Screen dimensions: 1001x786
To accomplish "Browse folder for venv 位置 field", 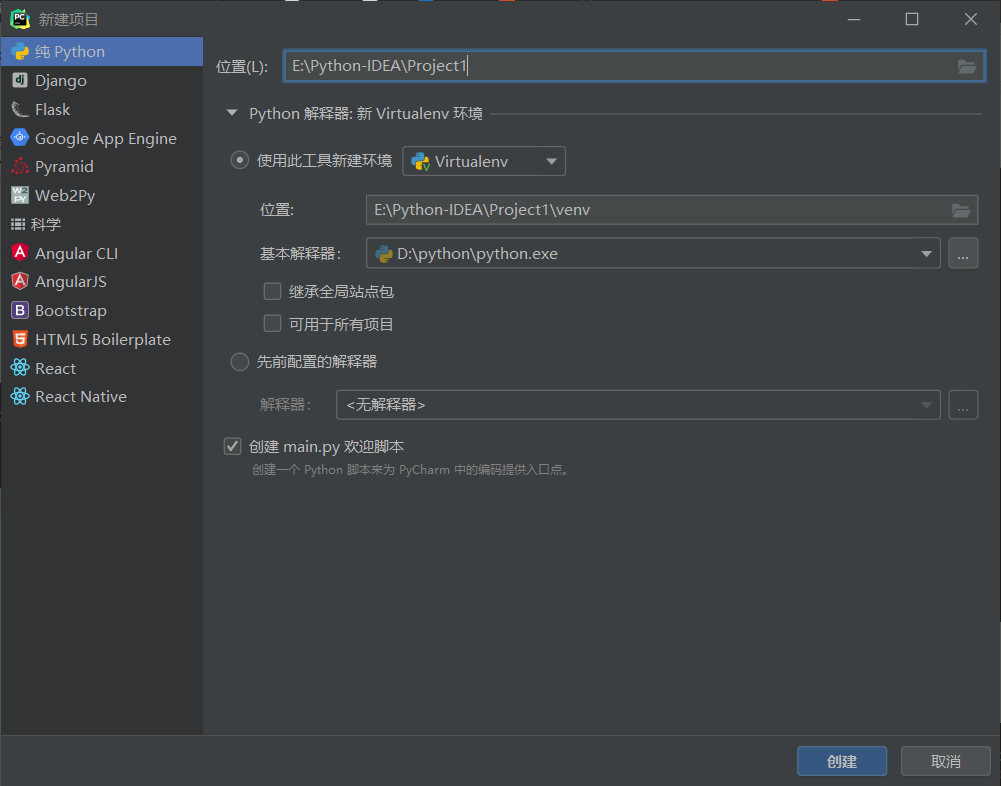I will tap(961, 210).
